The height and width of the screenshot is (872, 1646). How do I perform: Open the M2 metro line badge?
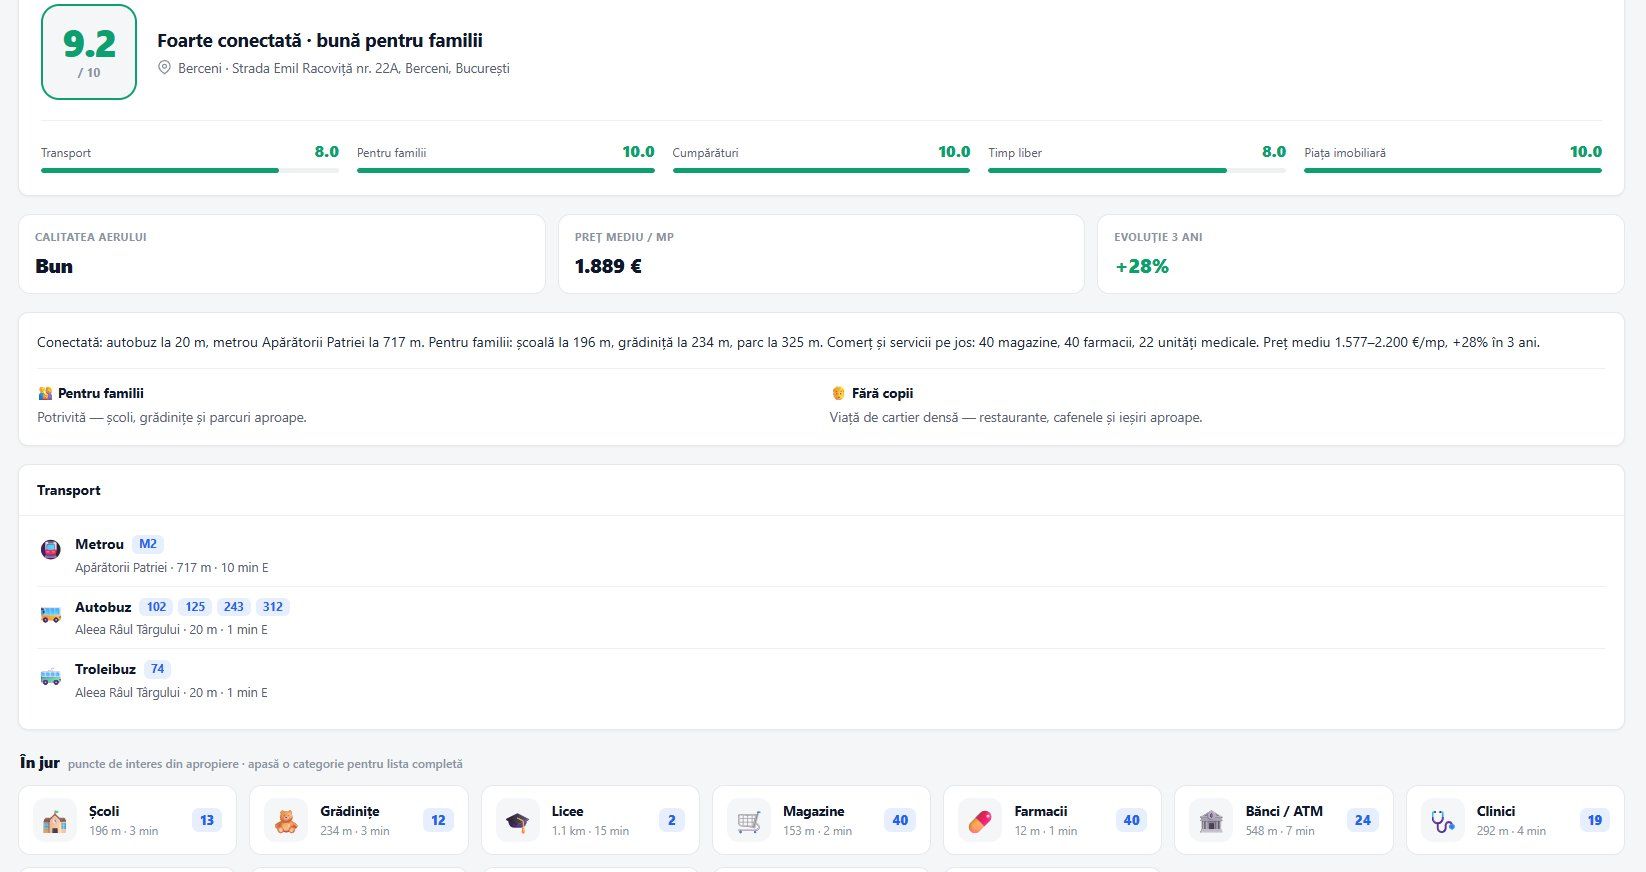(148, 544)
